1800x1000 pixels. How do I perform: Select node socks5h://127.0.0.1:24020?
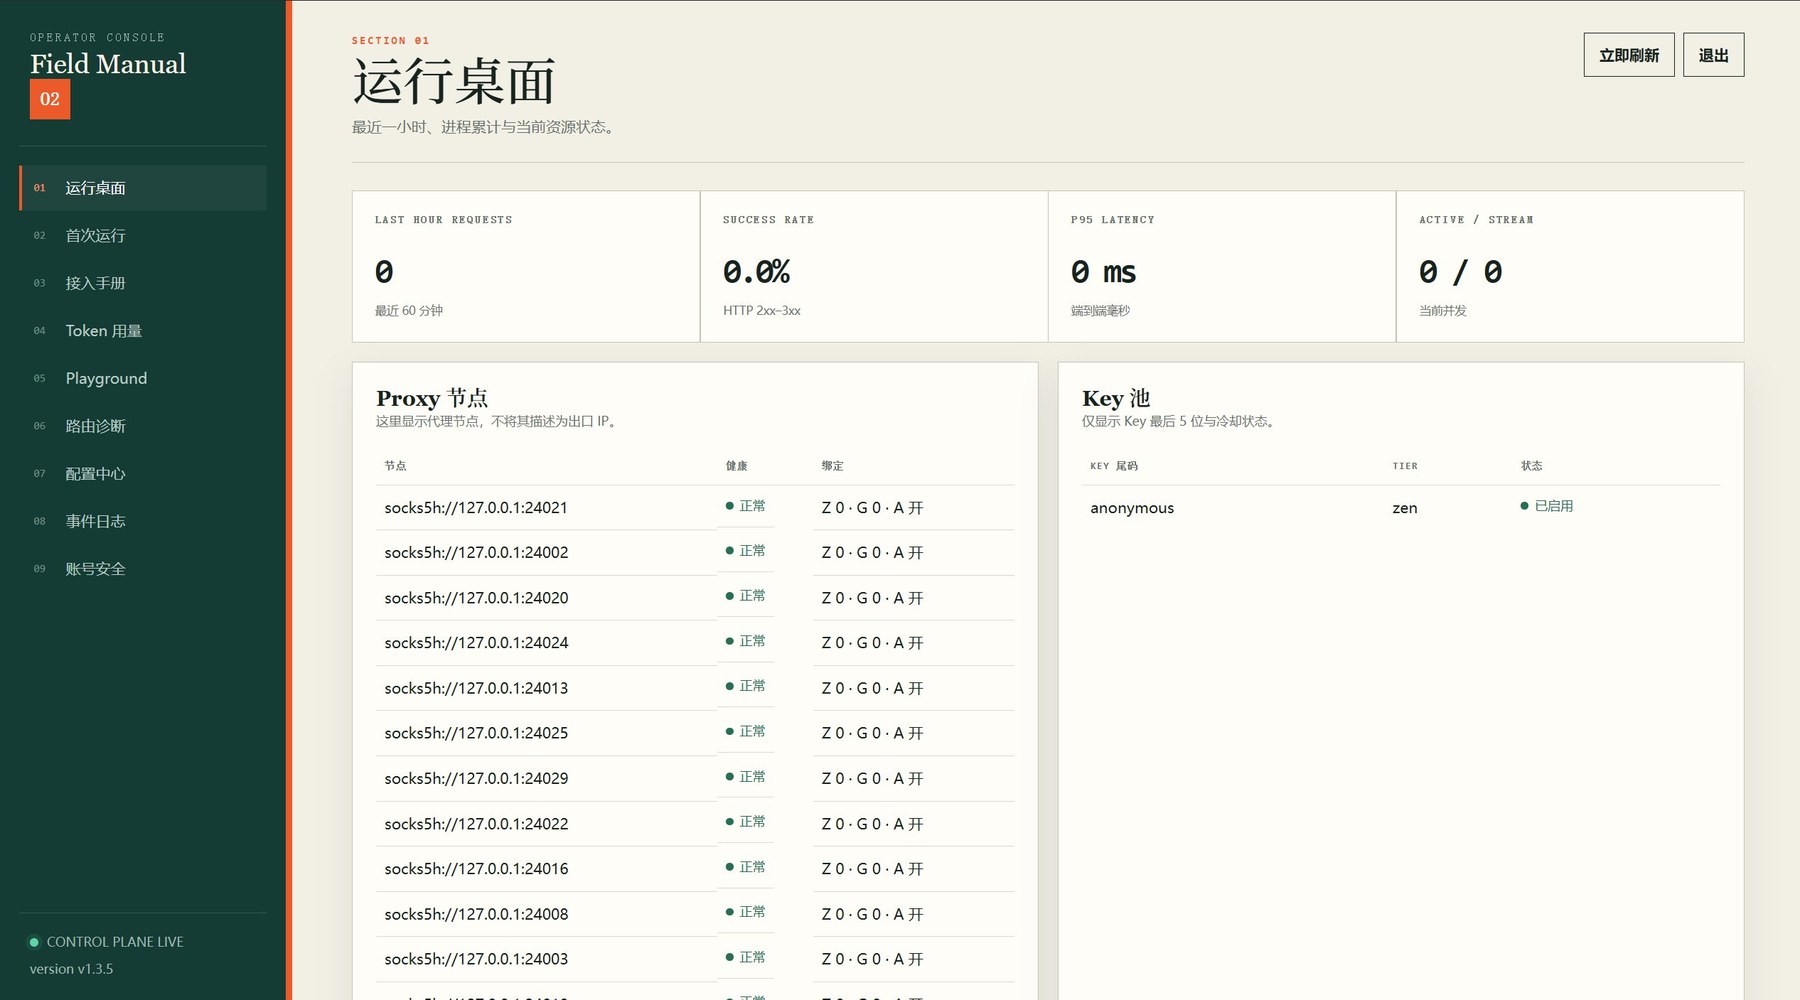tap(476, 598)
